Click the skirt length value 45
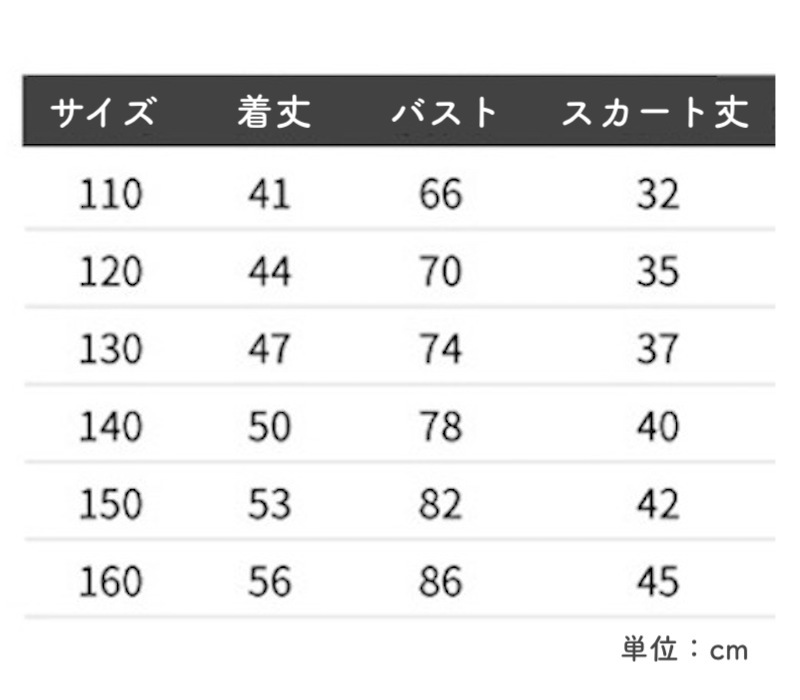 coord(658,582)
